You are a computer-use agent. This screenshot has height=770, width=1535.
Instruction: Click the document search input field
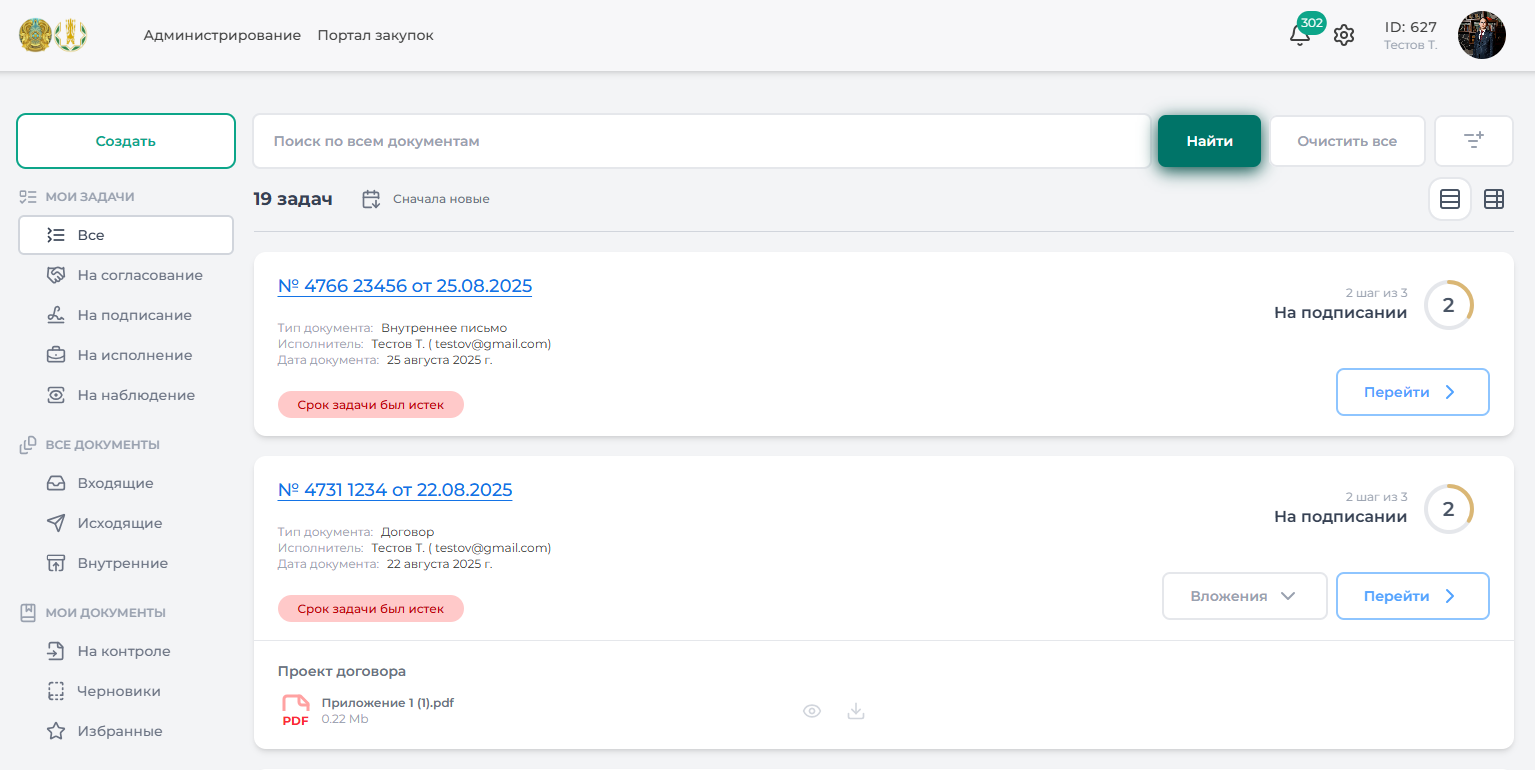700,141
